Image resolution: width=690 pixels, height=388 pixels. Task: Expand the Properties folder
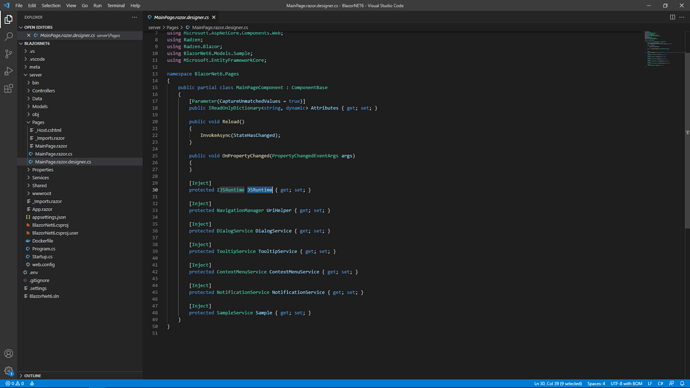[x=29, y=170]
